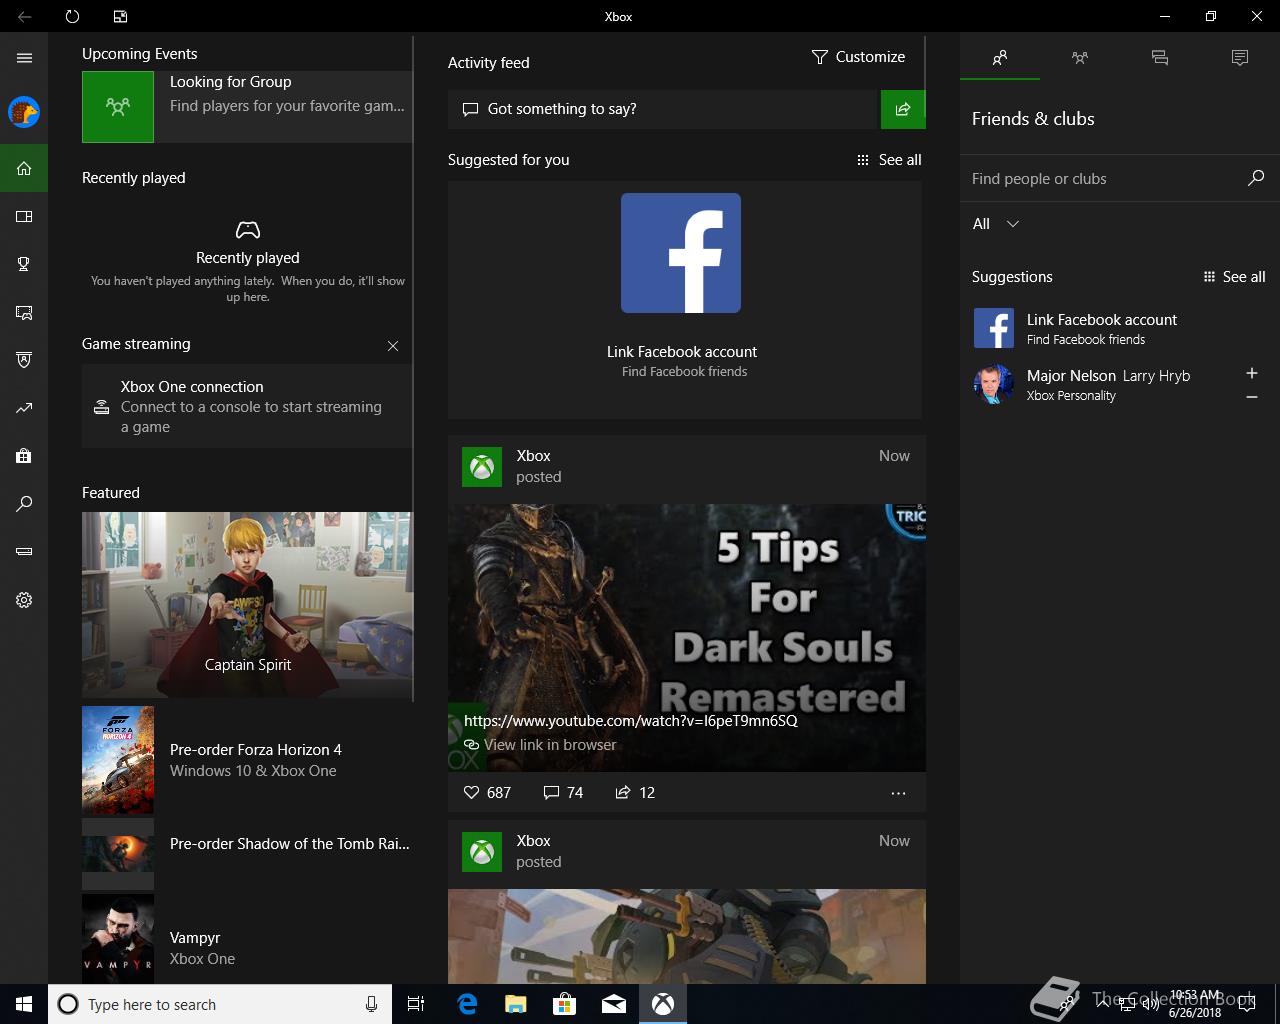Viewport: 1280px width, 1024px height.
Task: Open more options on Dark Souls post
Action: [x=898, y=793]
